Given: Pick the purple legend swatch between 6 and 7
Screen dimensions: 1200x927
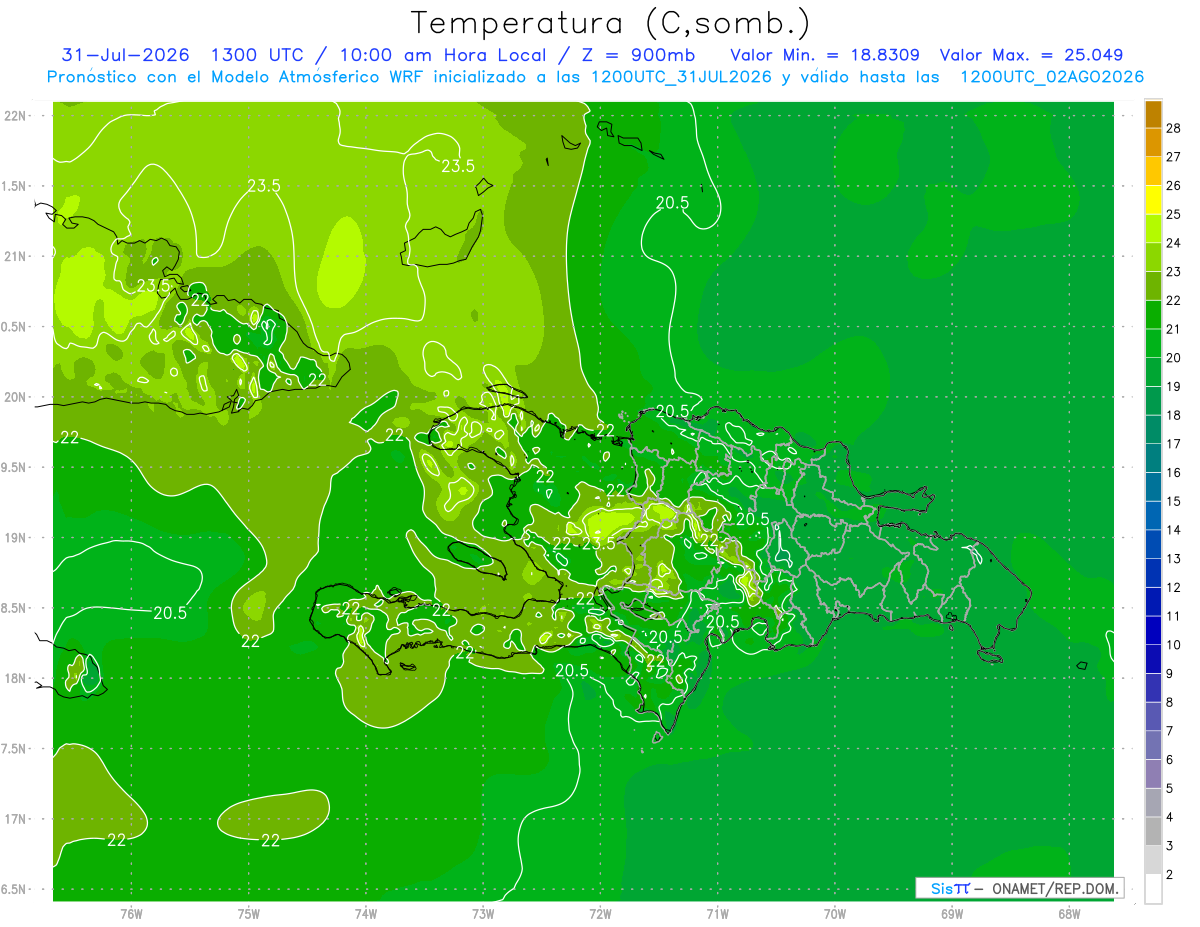Looking at the screenshot, I should click(x=1153, y=745).
